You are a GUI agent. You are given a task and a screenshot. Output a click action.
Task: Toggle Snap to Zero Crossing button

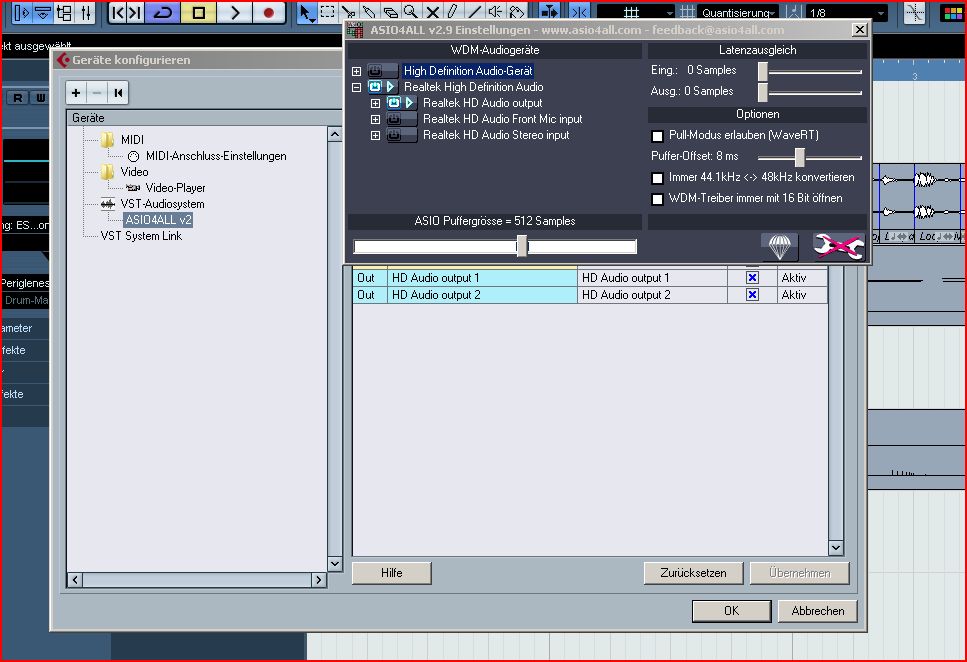pos(915,12)
